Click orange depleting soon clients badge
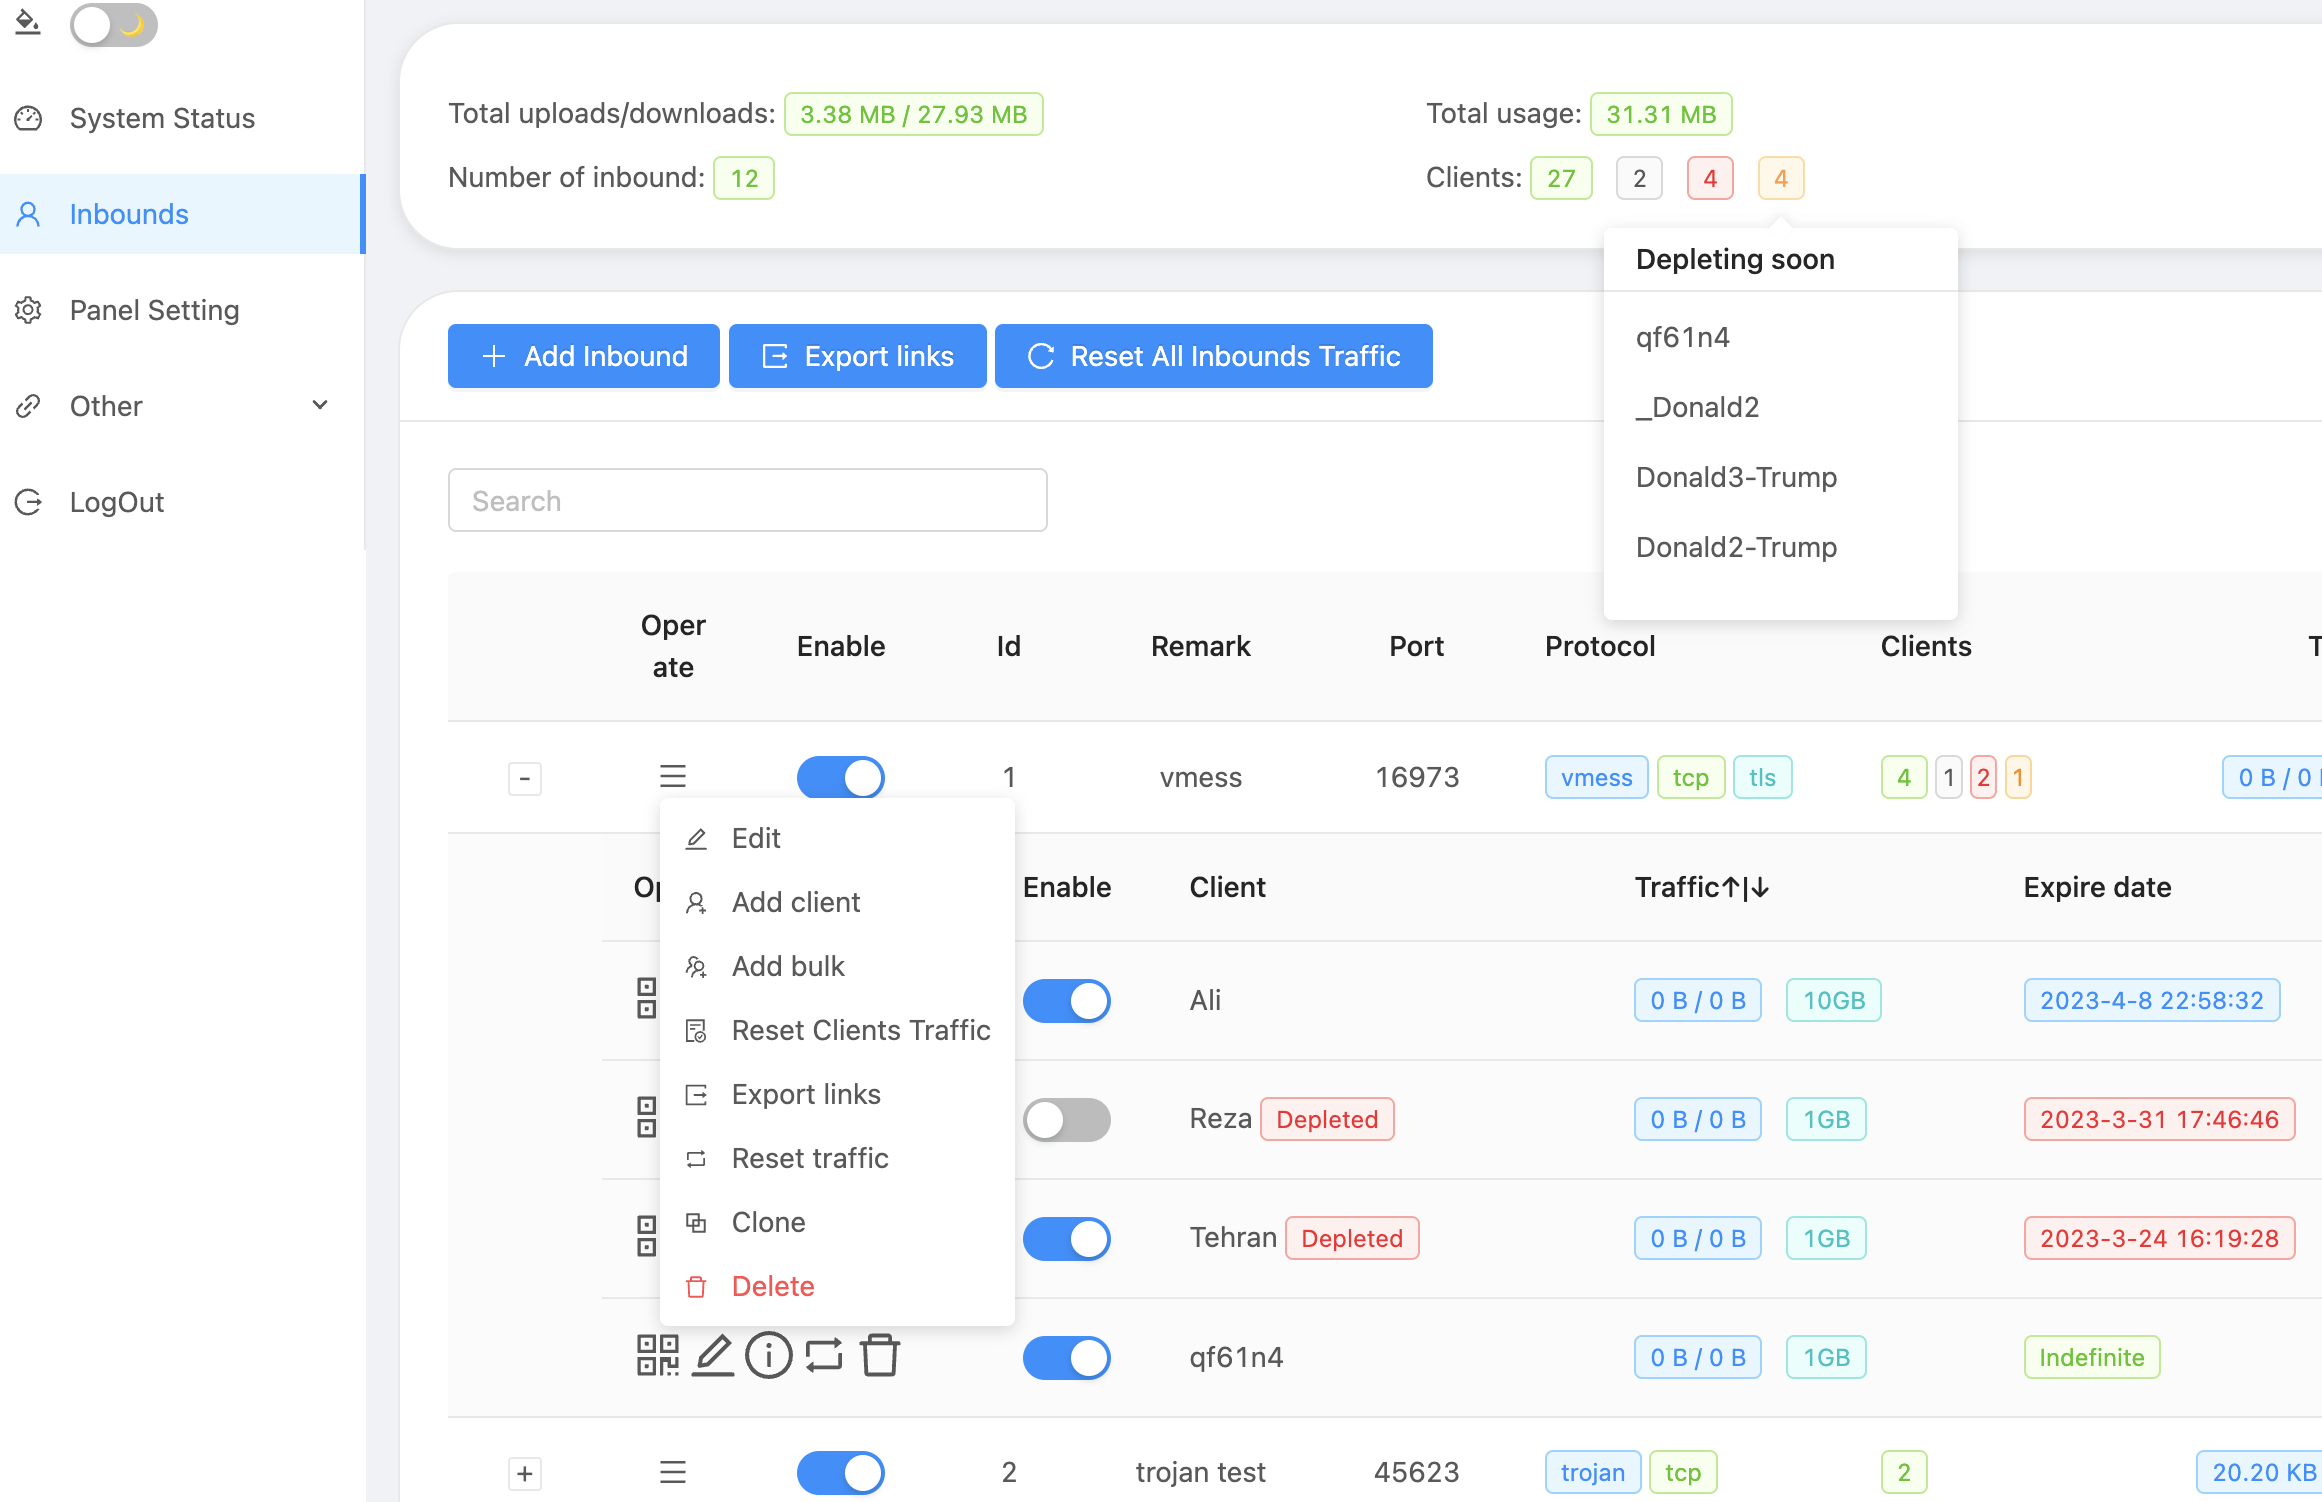2322x1502 pixels. (x=1780, y=178)
